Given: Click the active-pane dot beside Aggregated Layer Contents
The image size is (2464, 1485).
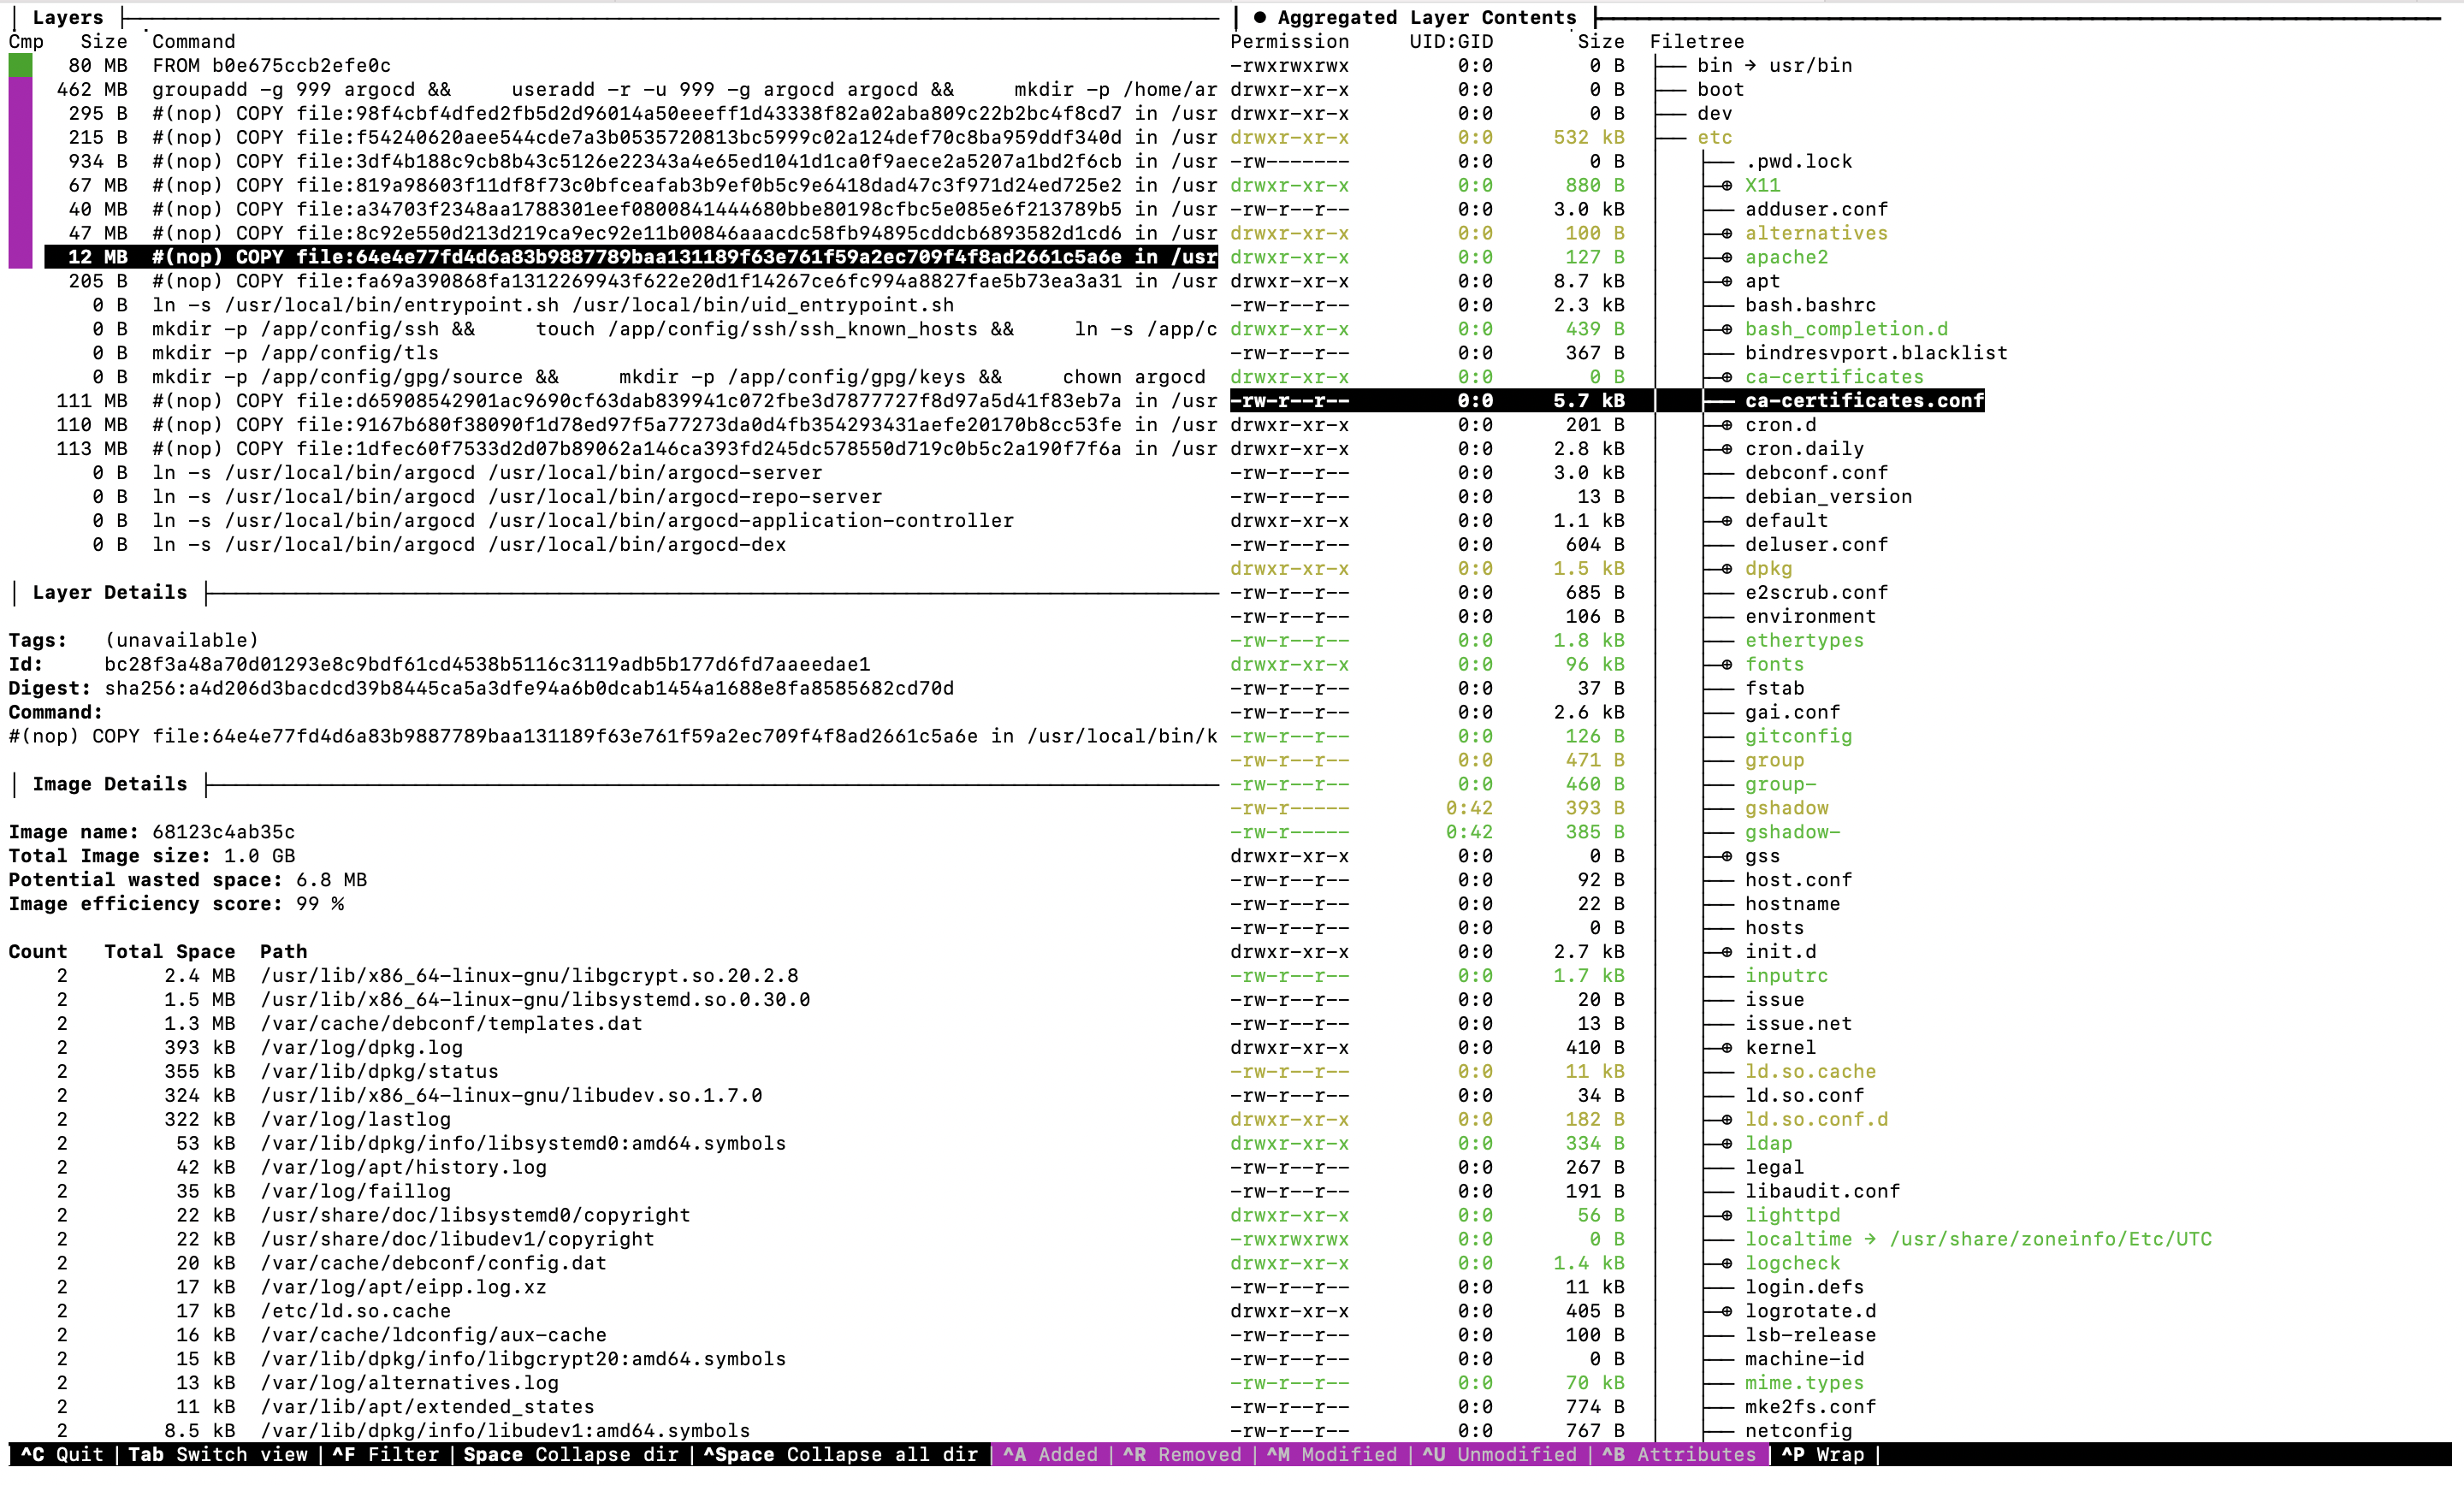Looking at the screenshot, I should [1259, 17].
